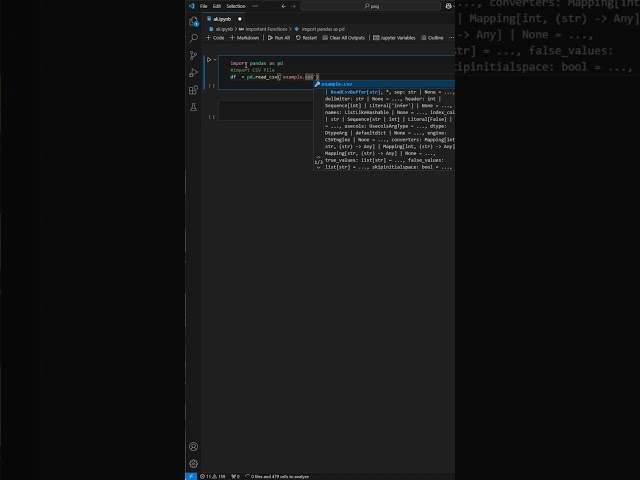640x480 pixels.
Task: Click the '#import CSV file' comment line
Action: pyautogui.click(x=252, y=70)
